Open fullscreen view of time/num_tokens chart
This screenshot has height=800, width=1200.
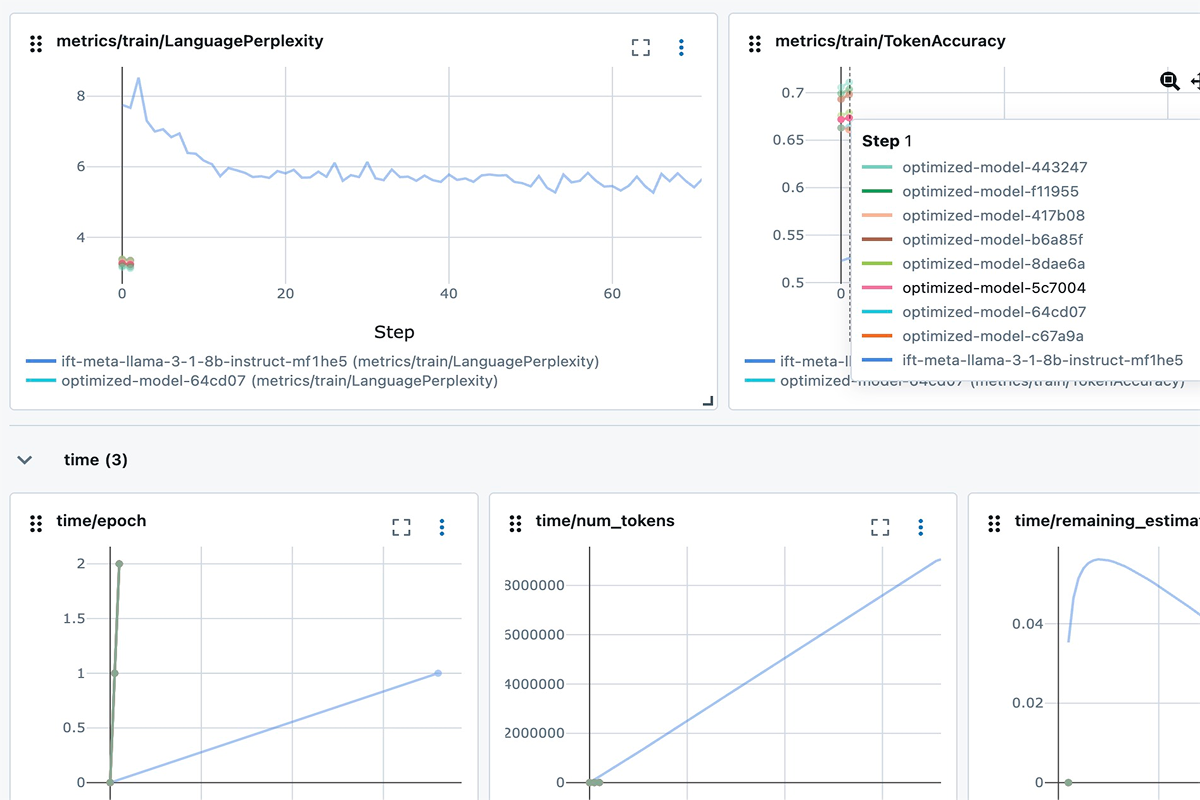point(880,527)
